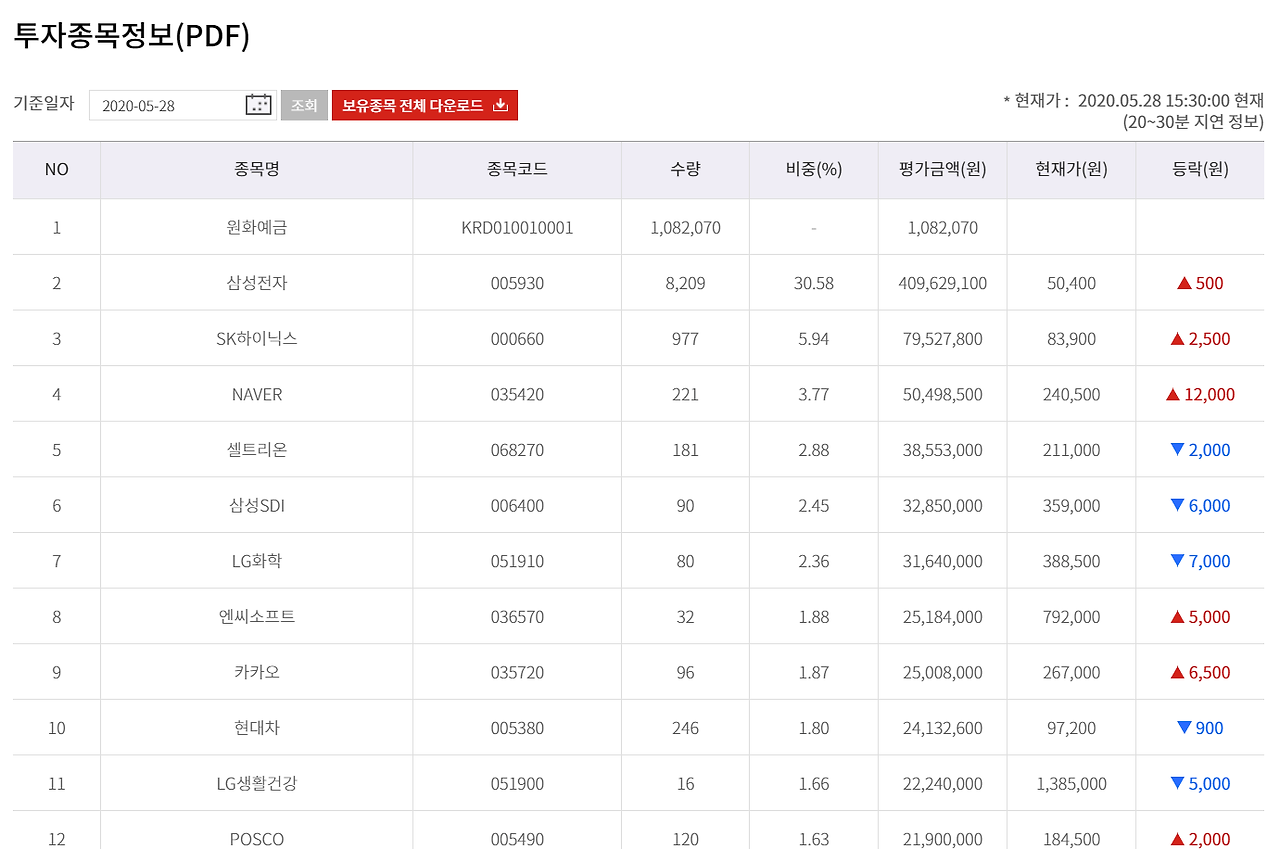The image size is (1280, 849).
Task: Click the valuation 409,629,100
Action: pos(943,284)
